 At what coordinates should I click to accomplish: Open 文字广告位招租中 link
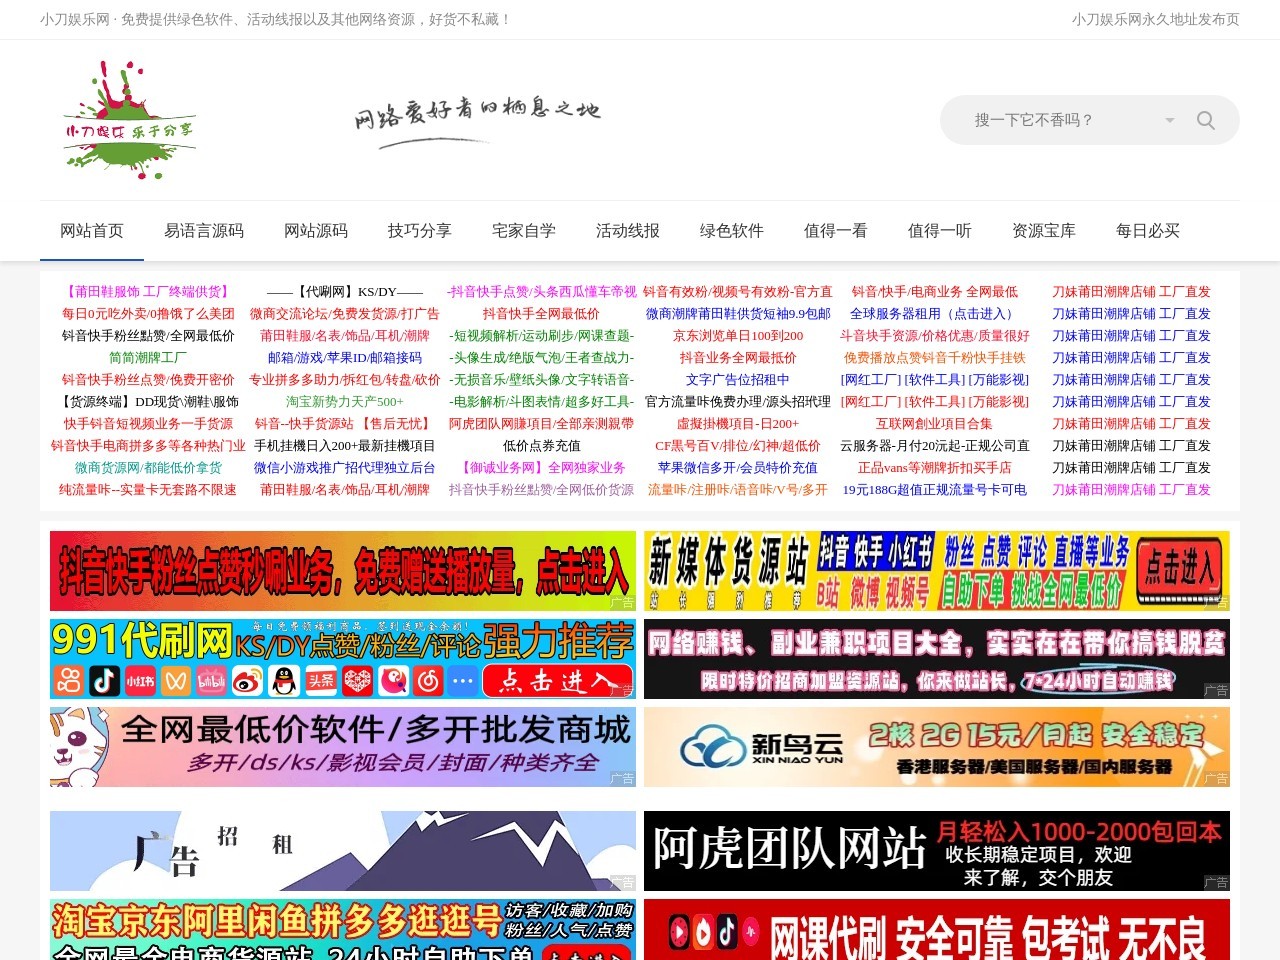click(x=738, y=380)
